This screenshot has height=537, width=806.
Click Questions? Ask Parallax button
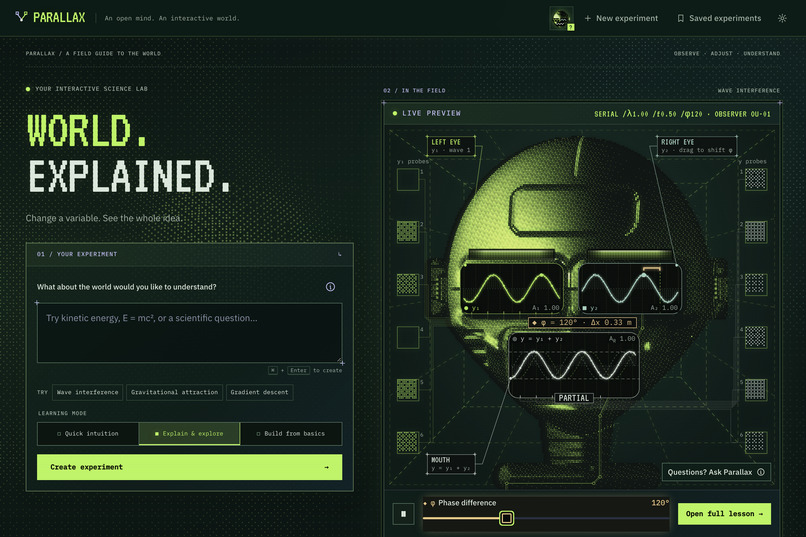click(716, 472)
